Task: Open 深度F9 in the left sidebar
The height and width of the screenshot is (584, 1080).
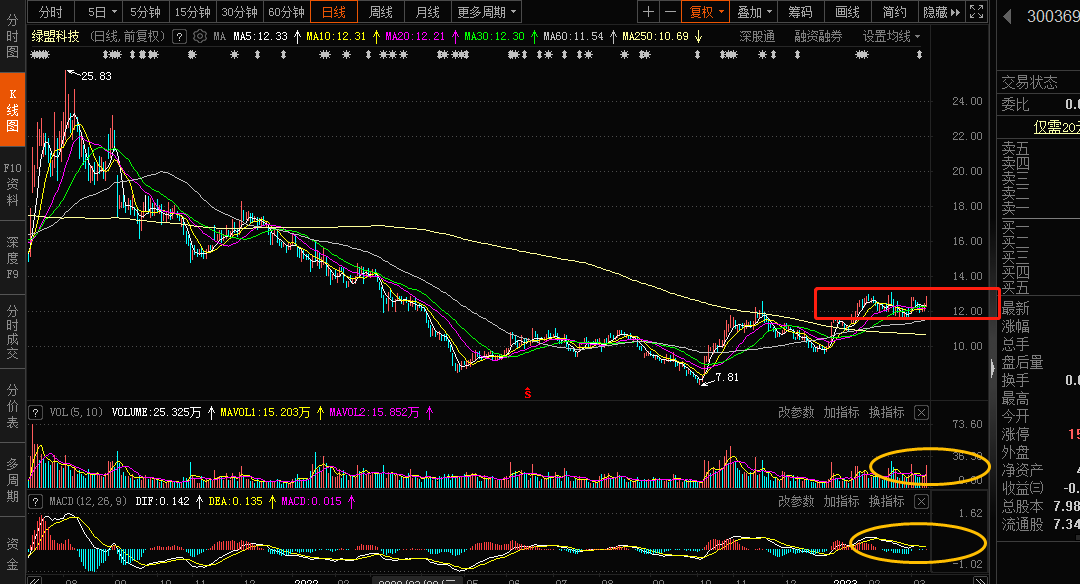Action: 12,258
